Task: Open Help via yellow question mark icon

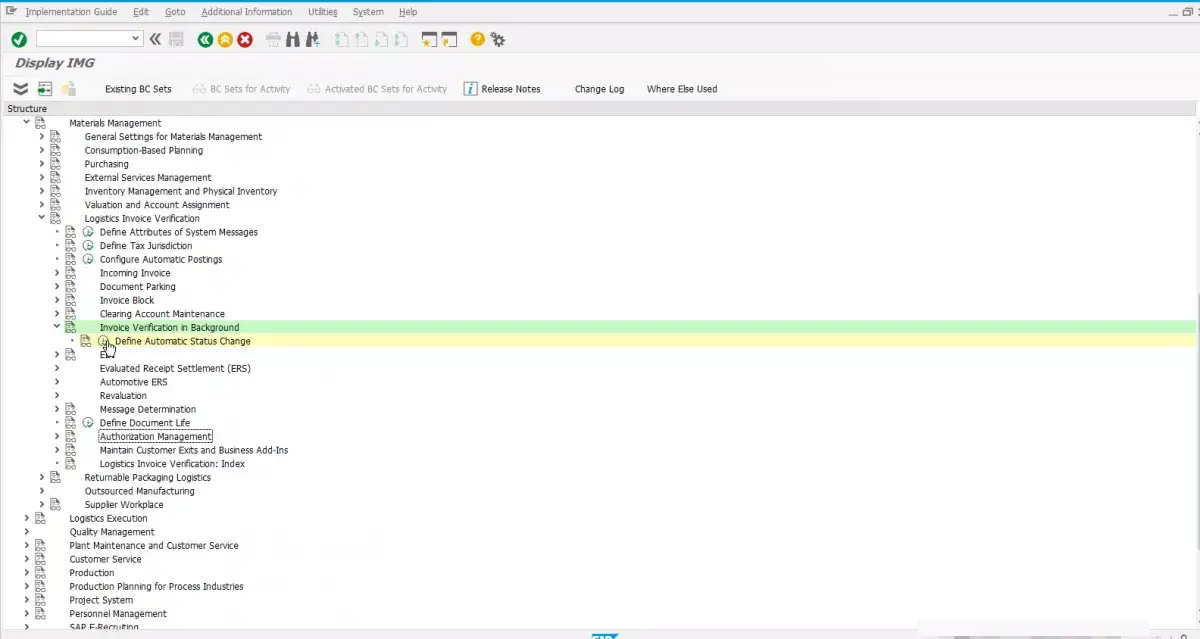Action: coord(477,39)
